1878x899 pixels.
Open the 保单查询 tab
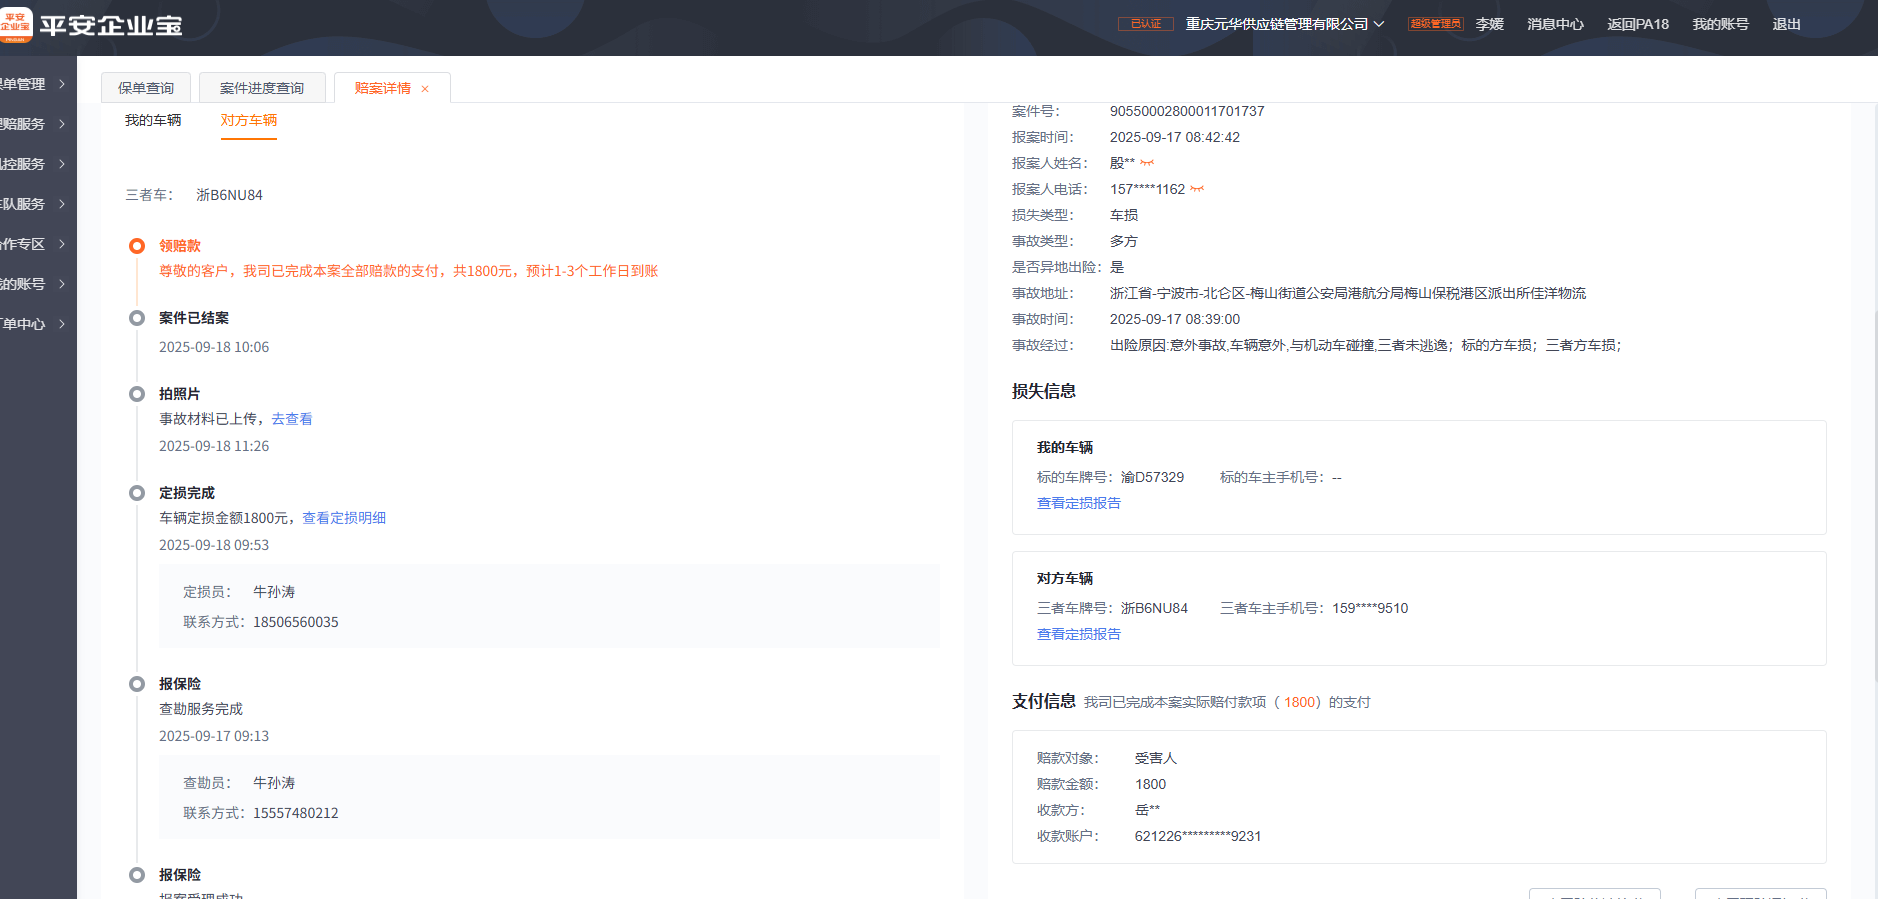(x=146, y=88)
